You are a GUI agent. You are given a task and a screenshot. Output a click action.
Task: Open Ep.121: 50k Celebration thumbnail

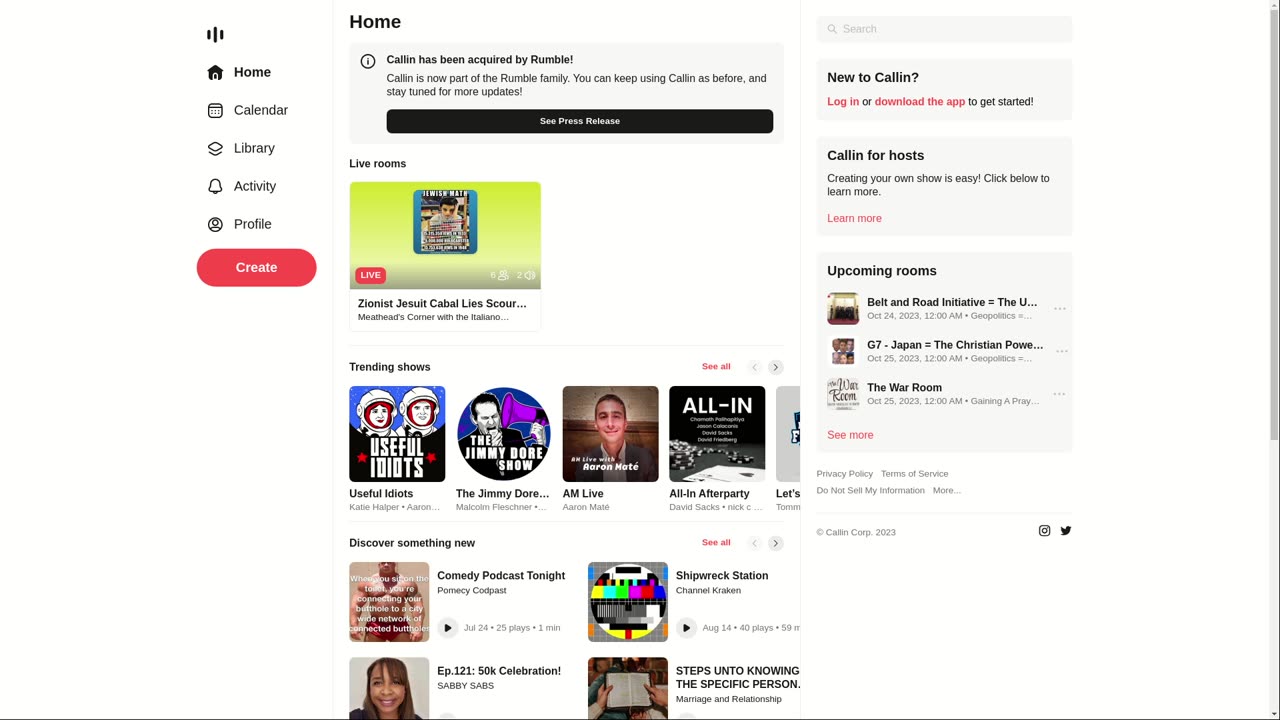point(389,688)
